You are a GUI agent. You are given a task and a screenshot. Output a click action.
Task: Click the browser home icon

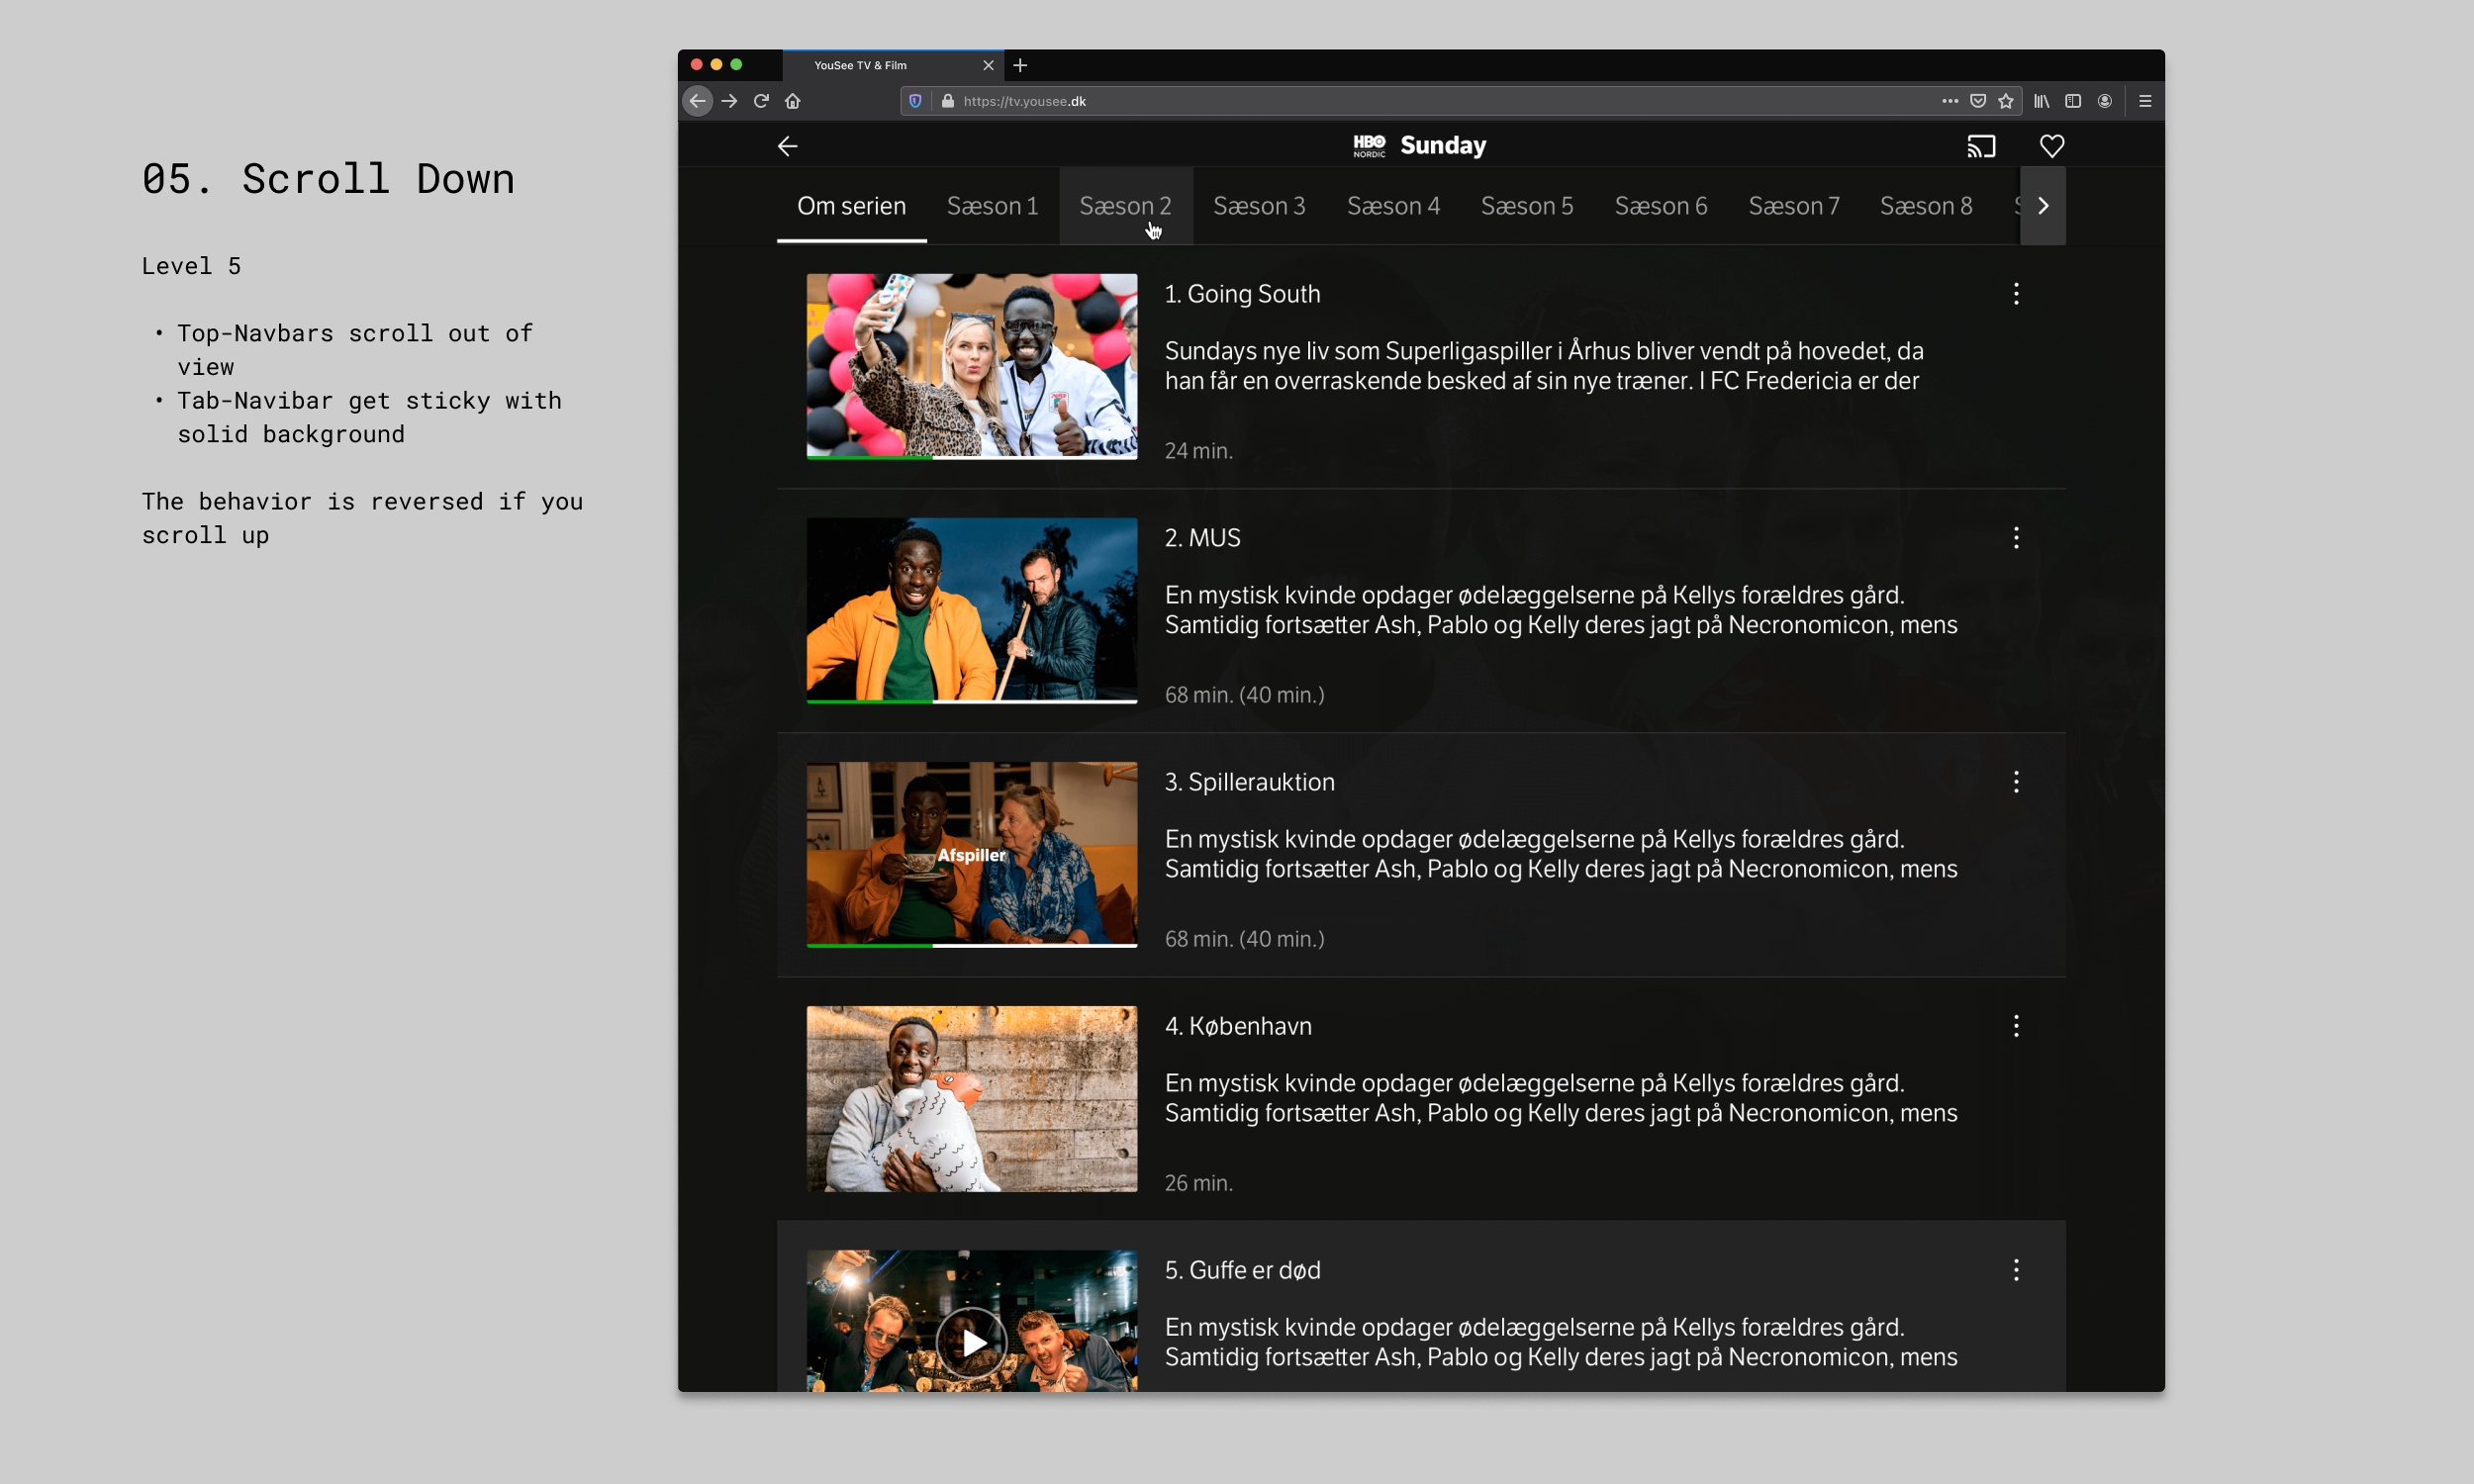[x=793, y=101]
